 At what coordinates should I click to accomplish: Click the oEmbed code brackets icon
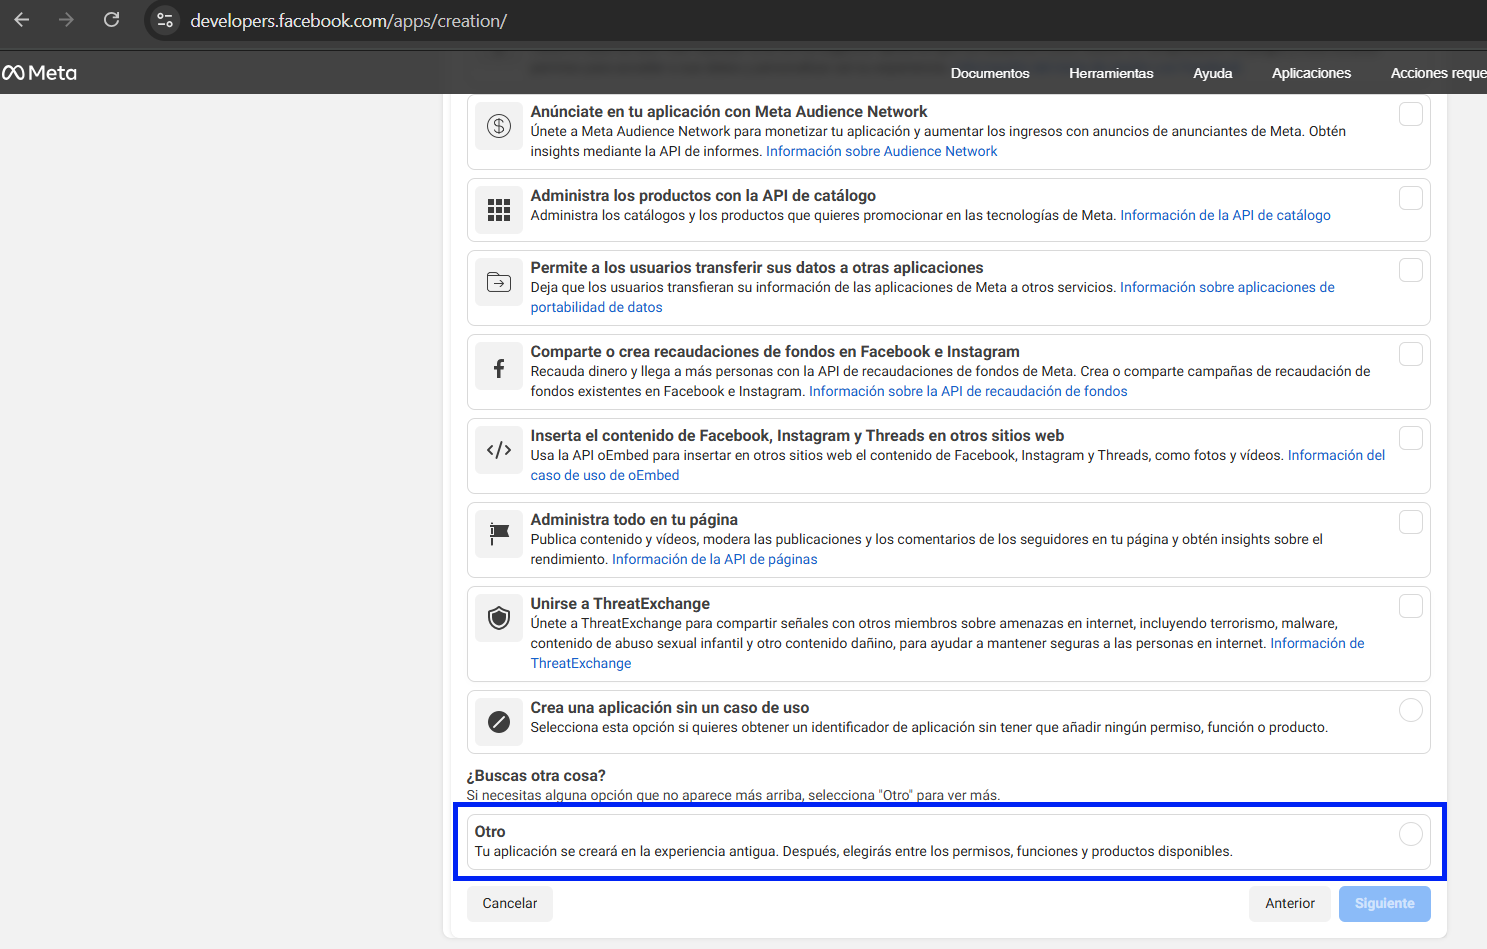[x=498, y=450]
